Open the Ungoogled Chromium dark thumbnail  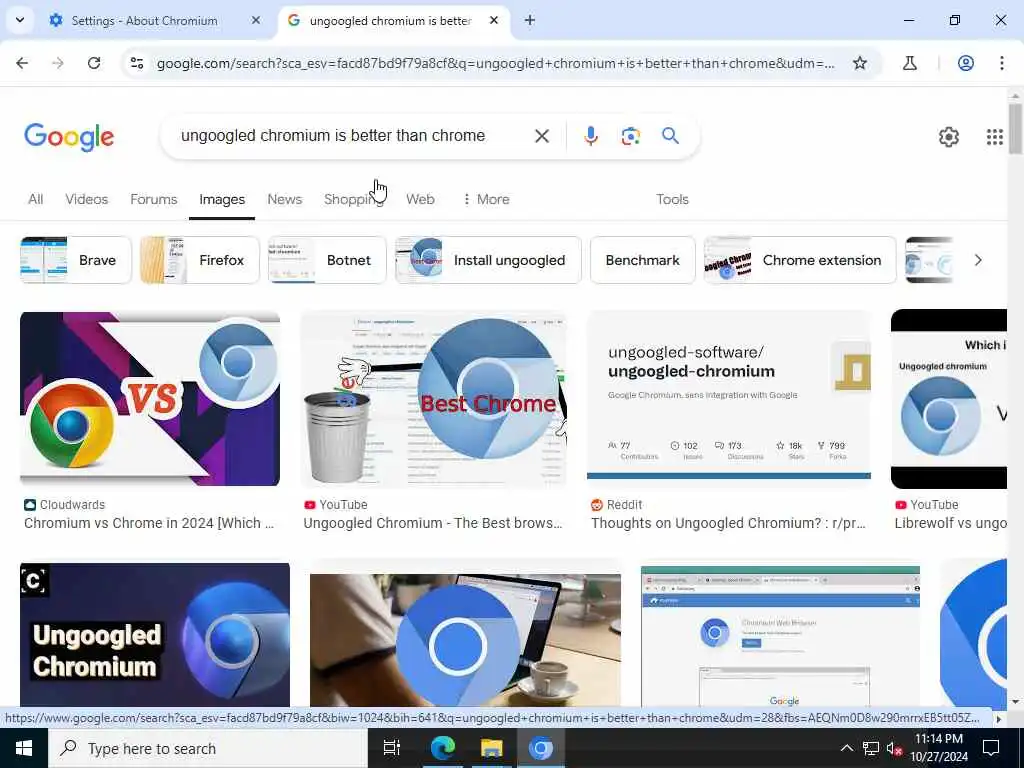pyautogui.click(x=155, y=635)
